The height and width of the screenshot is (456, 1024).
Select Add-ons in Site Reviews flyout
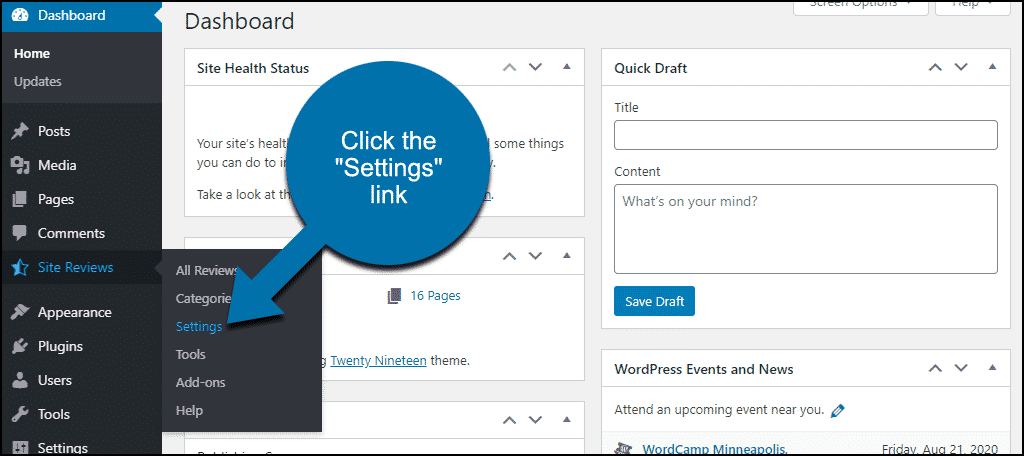(x=200, y=383)
